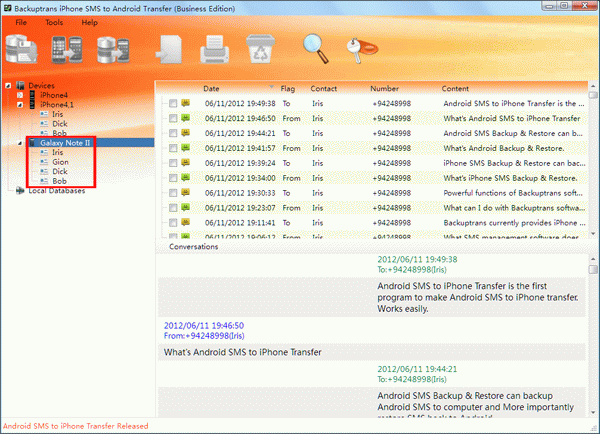Tick checkbox for 19:41:57 message
This screenshot has width=600, height=434.
coord(173,148)
